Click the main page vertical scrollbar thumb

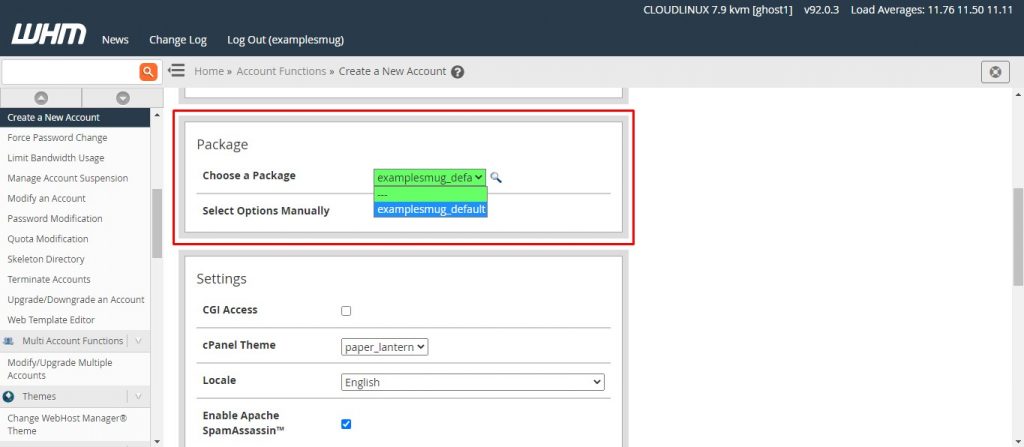pyautogui.click(x=1018, y=237)
